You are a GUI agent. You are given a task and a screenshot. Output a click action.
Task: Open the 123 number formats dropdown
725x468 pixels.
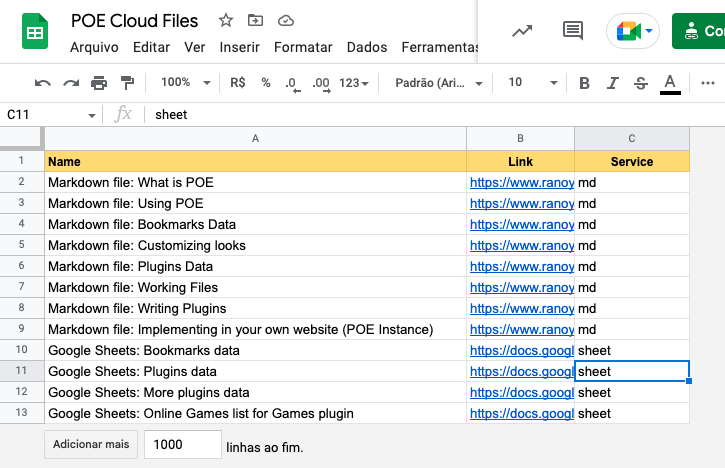point(354,83)
